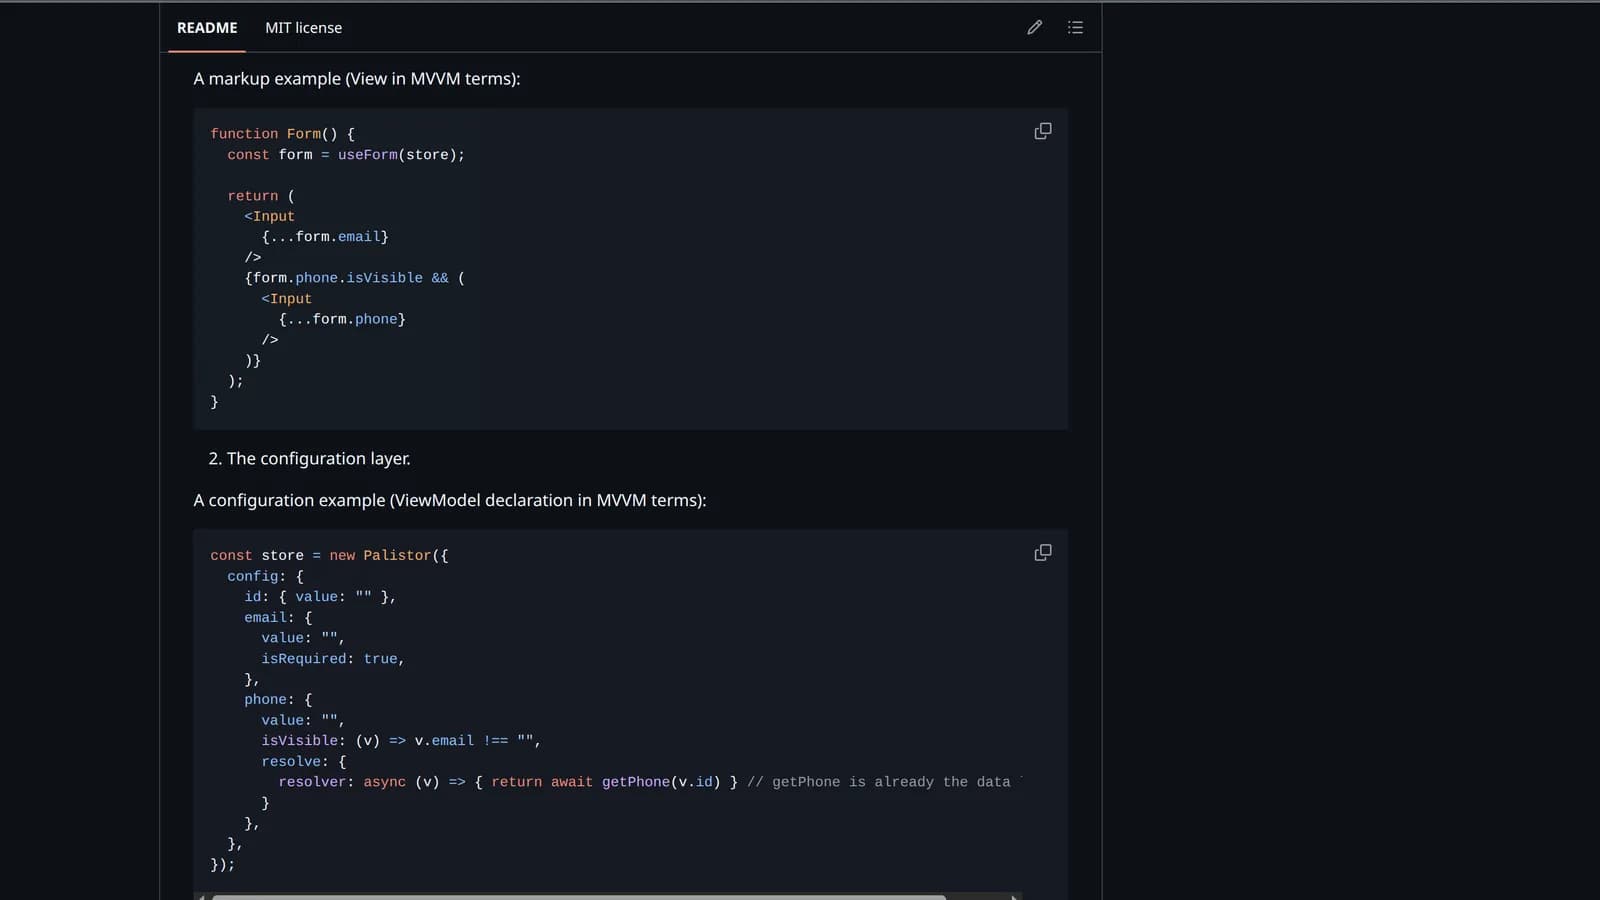This screenshot has height=900, width=1600.
Task: Click the line 'config: {'
Action: (x=265, y=576)
